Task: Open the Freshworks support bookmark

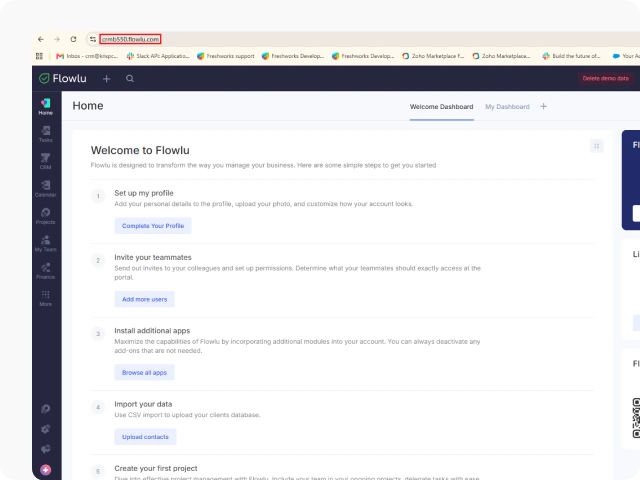Action: point(226,56)
